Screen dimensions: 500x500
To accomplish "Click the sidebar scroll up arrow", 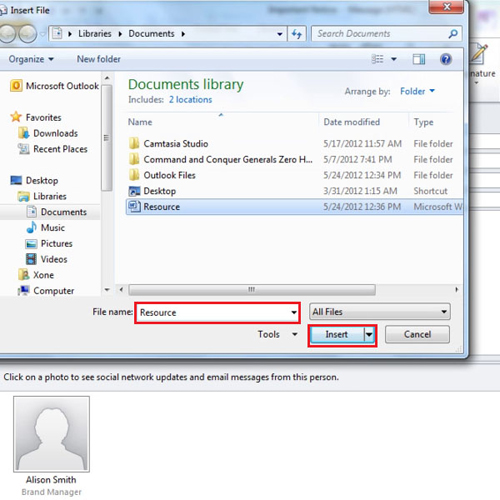I will point(107,78).
